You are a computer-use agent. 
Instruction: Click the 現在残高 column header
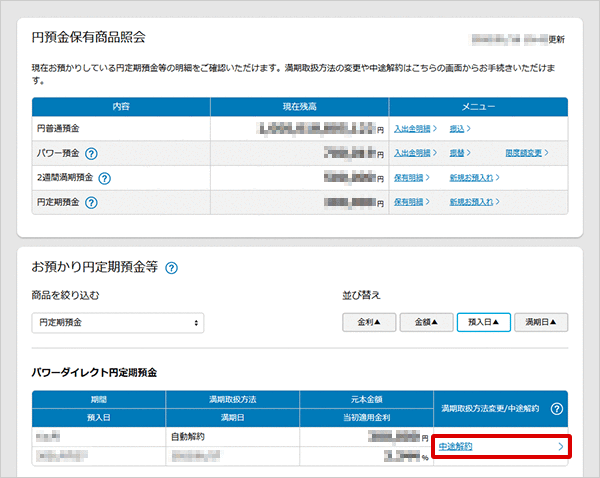tap(300, 106)
